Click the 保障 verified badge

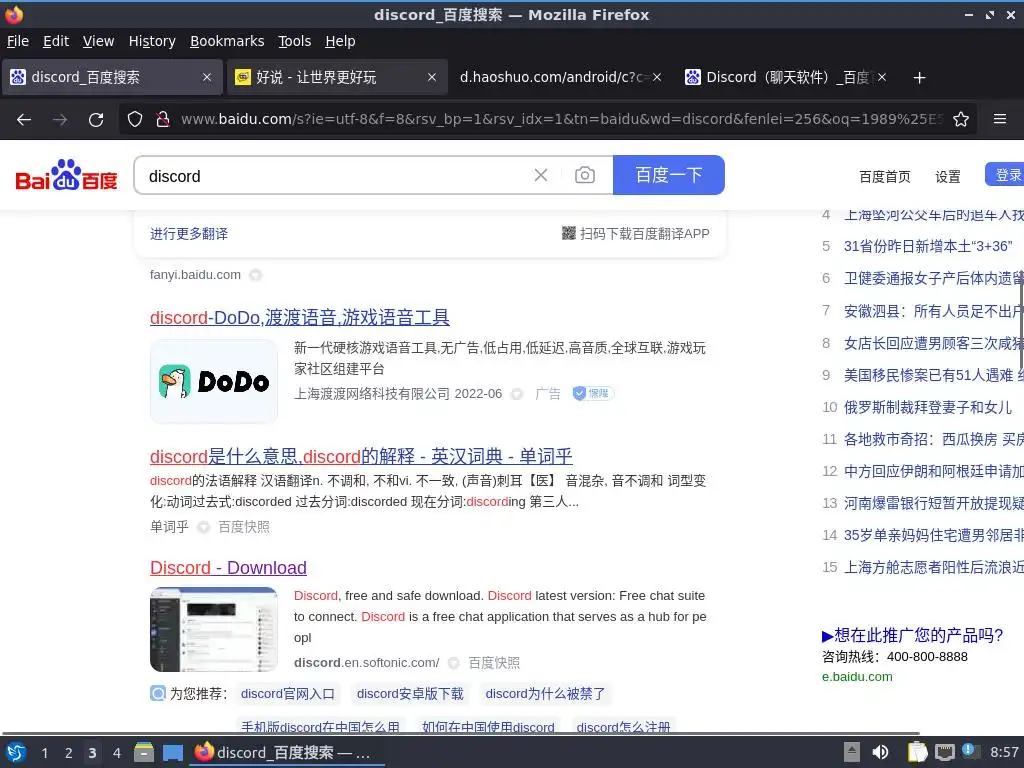tap(593, 393)
